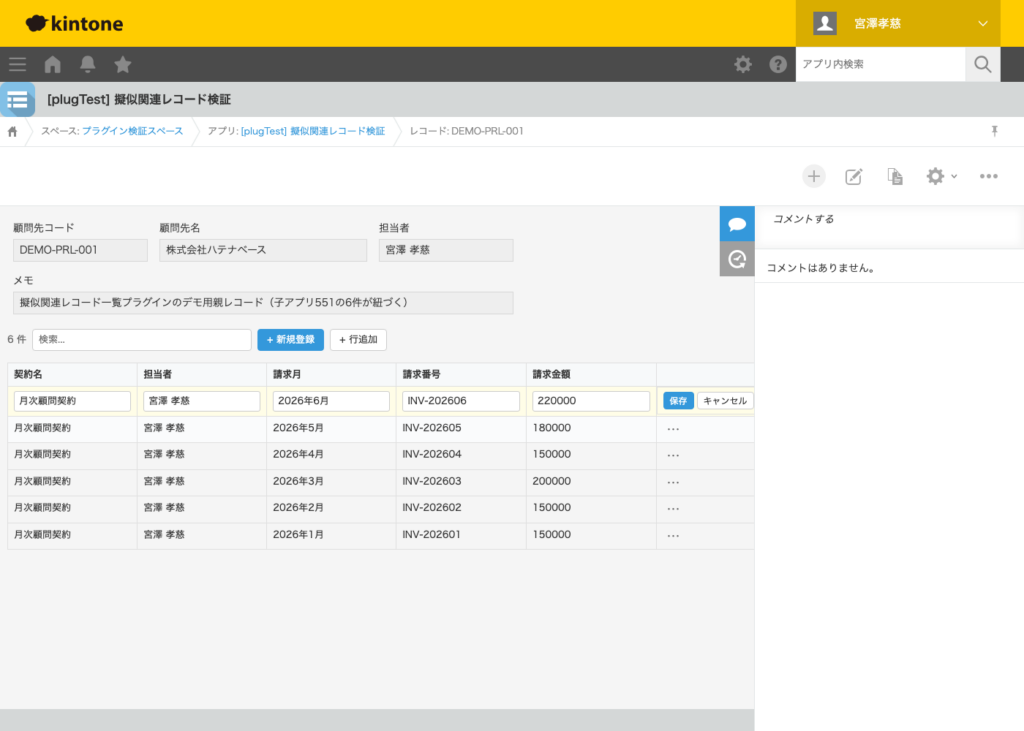Image resolution: width=1024 pixels, height=731 pixels.
Task: Open kintone help via the question mark icon
Action: pyautogui.click(x=778, y=64)
